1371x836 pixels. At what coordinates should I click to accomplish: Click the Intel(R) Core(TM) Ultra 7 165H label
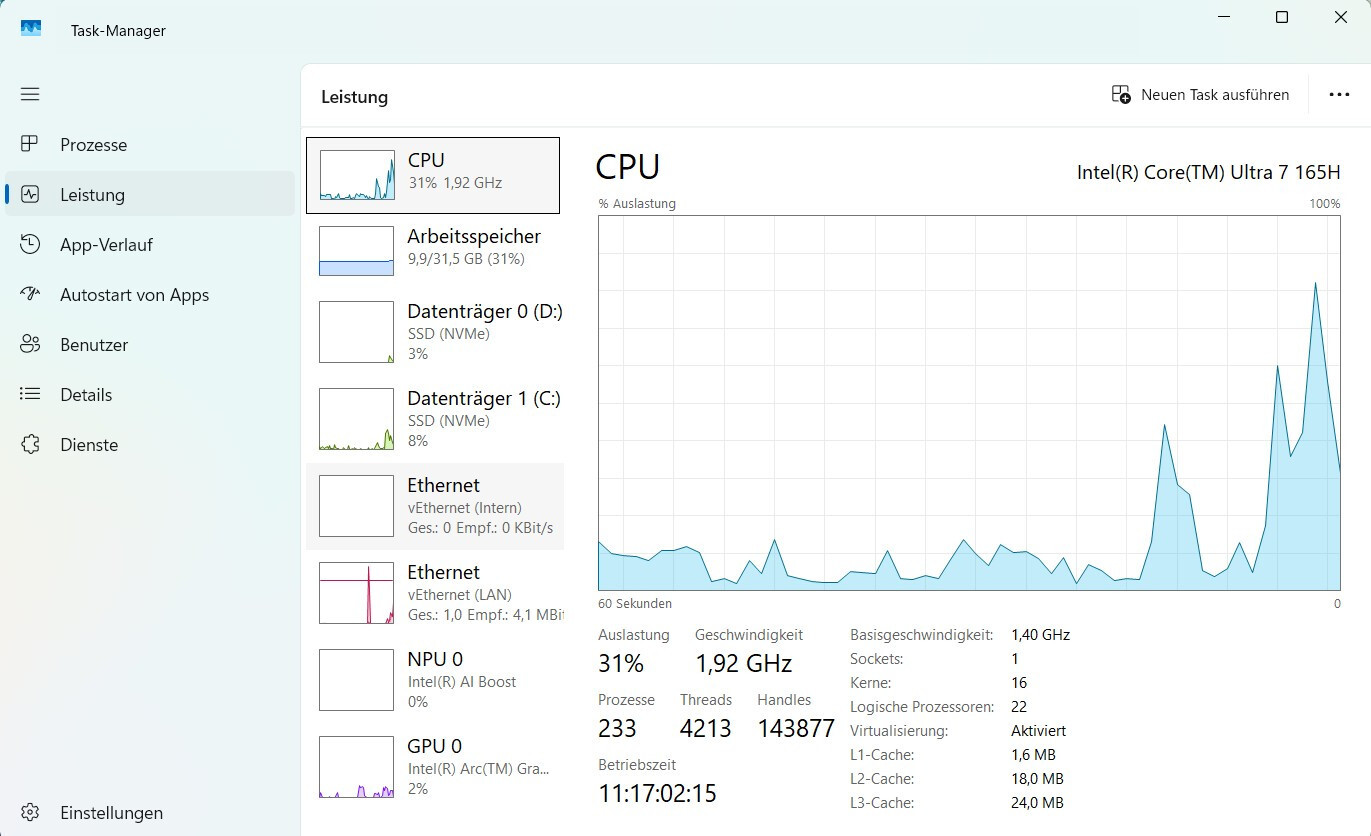tap(1208, 172)
